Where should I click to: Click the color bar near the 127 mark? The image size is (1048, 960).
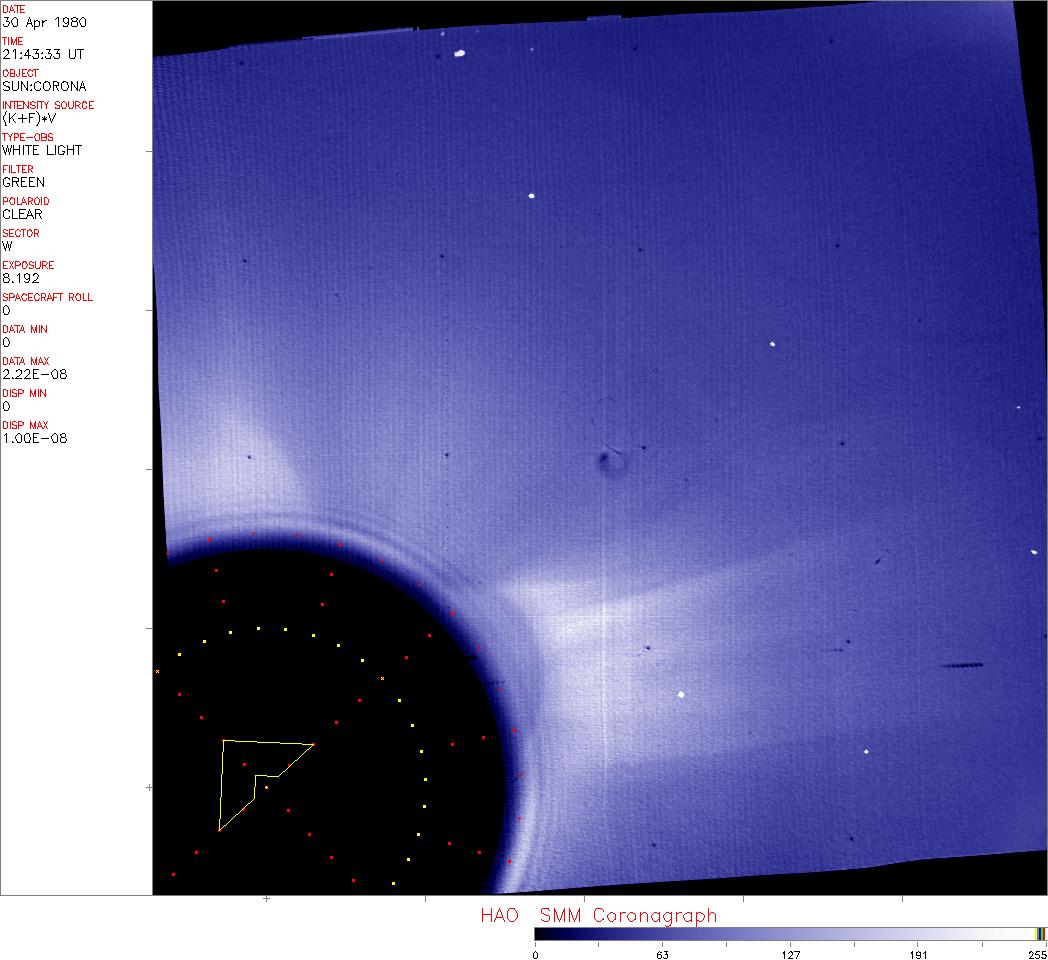point(790,934)
